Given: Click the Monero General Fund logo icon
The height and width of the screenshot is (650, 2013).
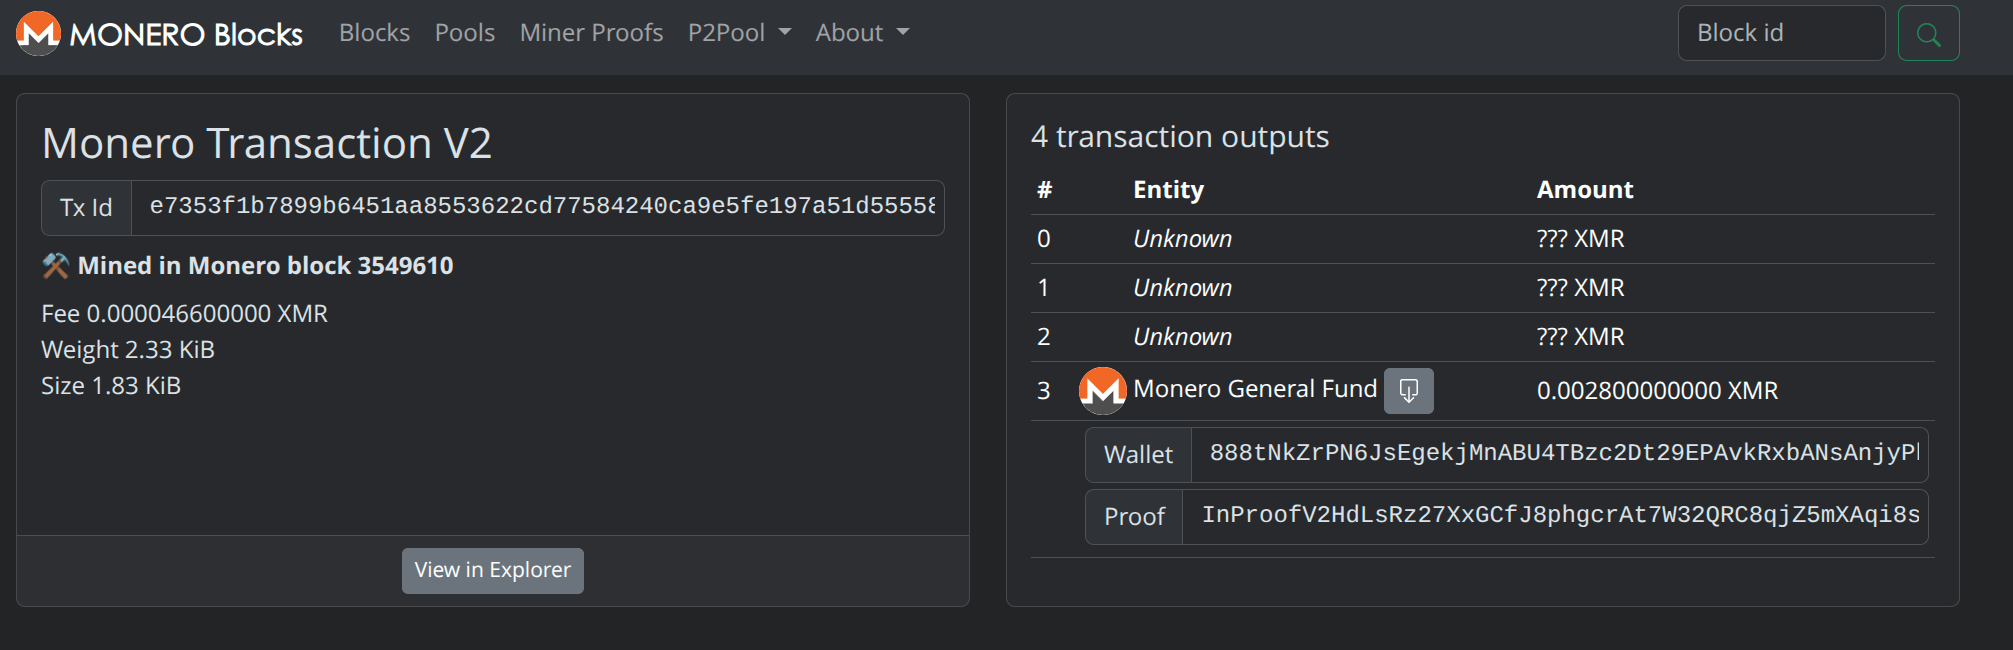Looking at the screenshot, I should coord(1102,390).
